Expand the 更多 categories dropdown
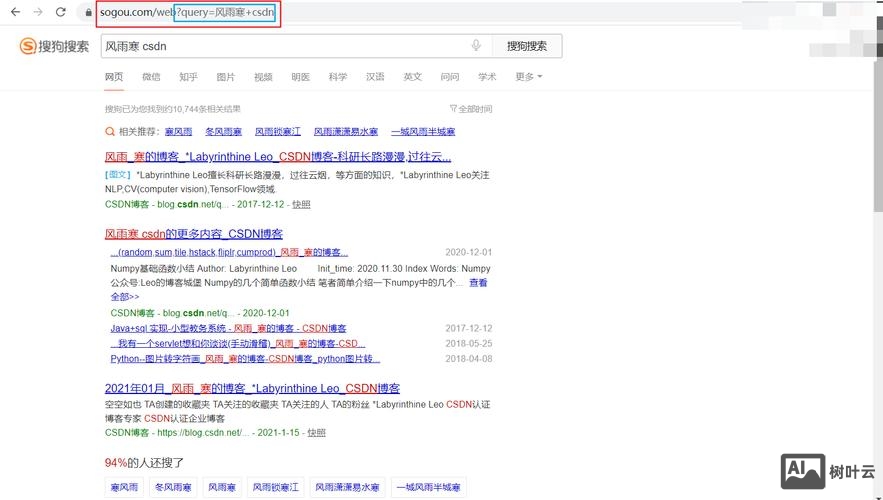Image resolution: width=883 pixels, height=500 pixels. (x=529, y=77)
